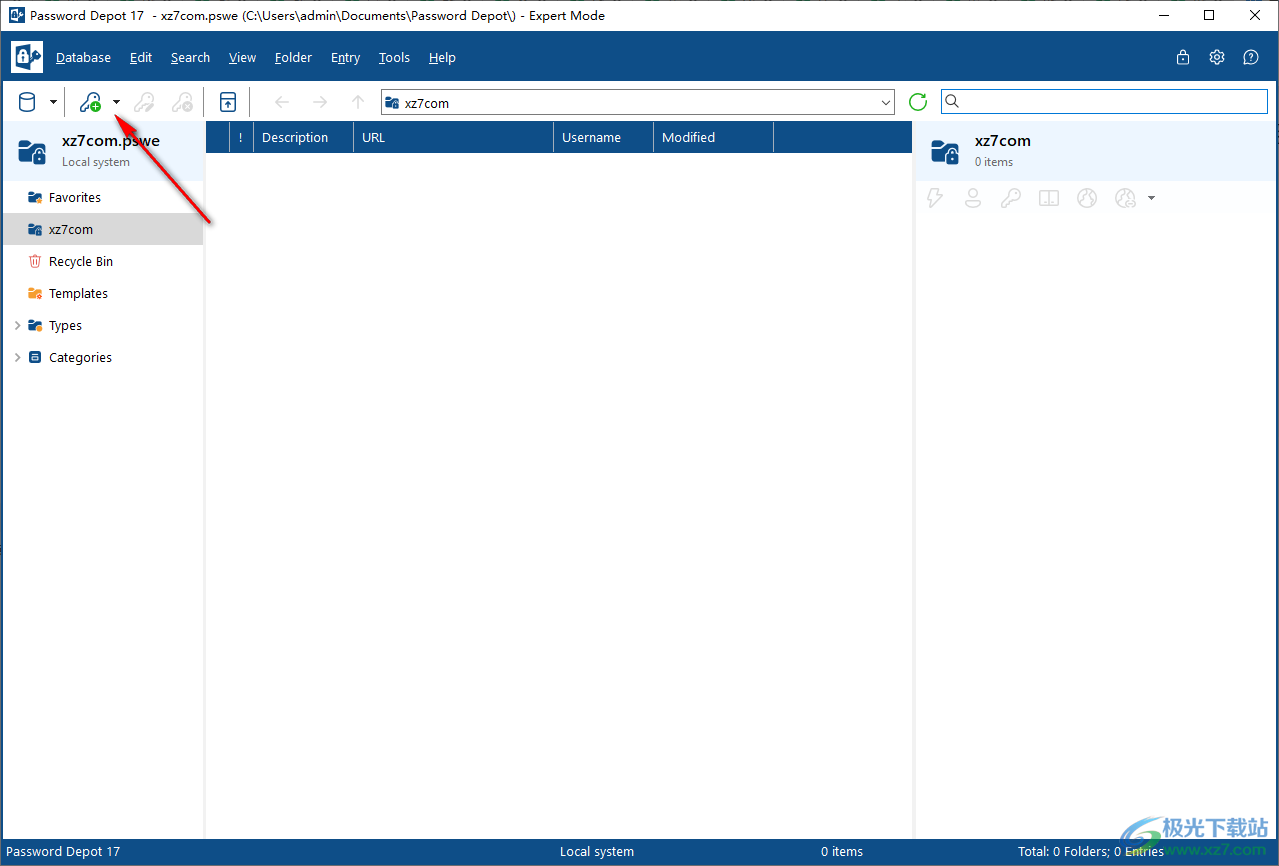Click the importance (!) column header
This screenshot has height=866, width=1279.
coord(241,138)
